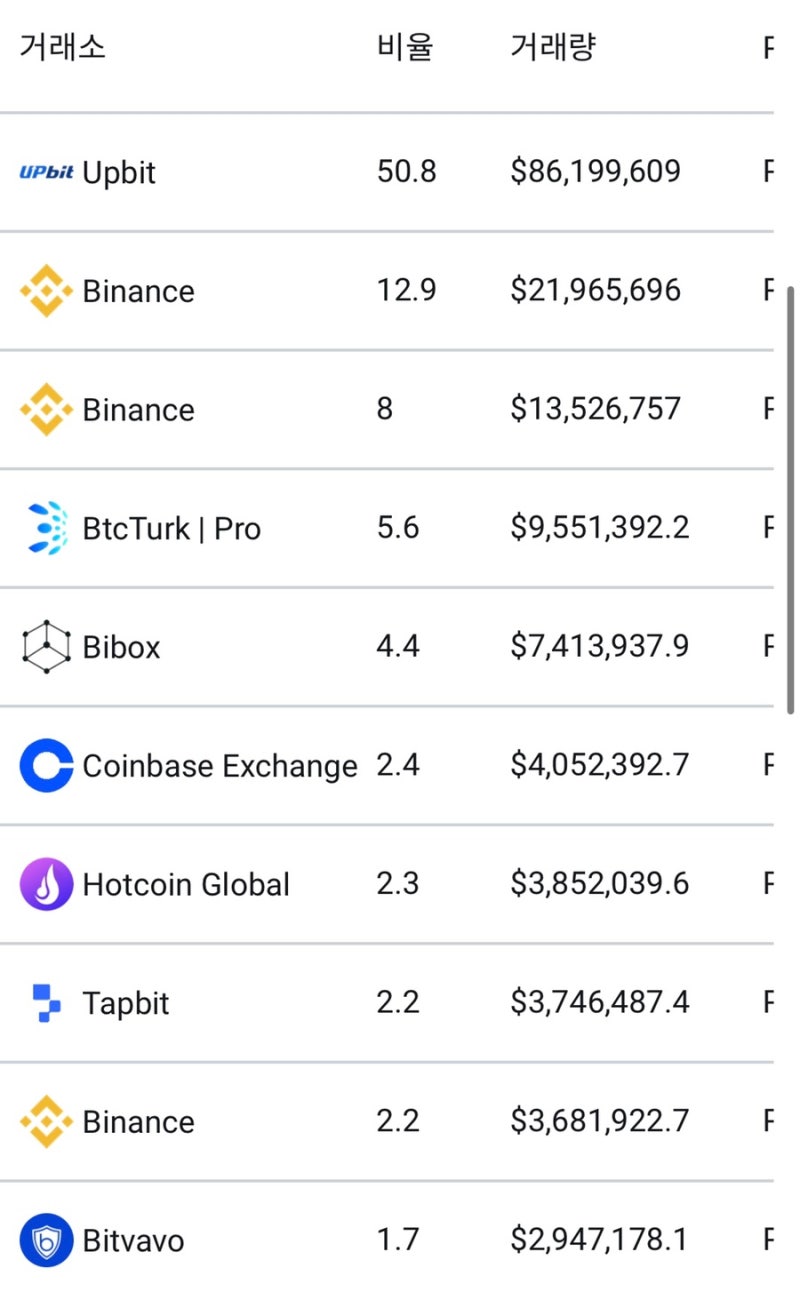Select the $86,199,609 volume cell
This screenshot has height=1292, width=800.
595,172
